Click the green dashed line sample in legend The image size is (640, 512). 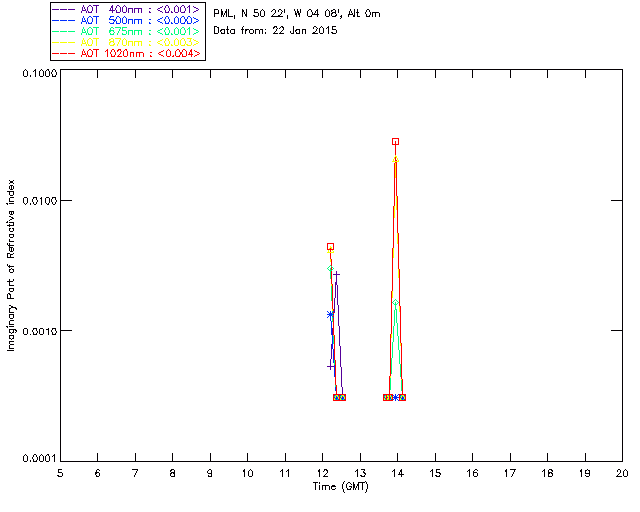click(64, 31)
